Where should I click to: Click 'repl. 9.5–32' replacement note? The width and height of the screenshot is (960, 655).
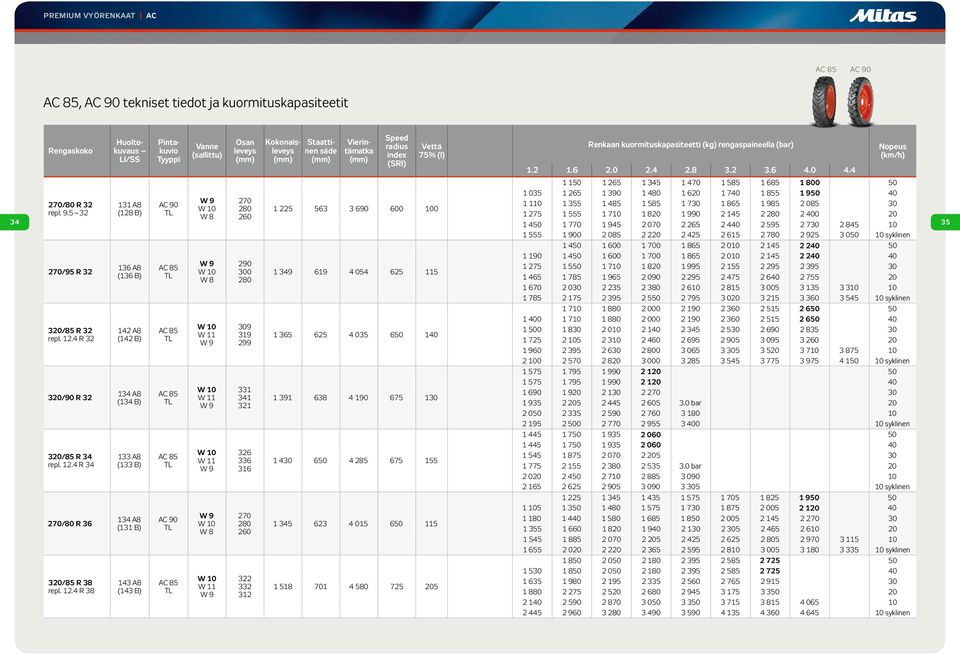coord(68,214)
